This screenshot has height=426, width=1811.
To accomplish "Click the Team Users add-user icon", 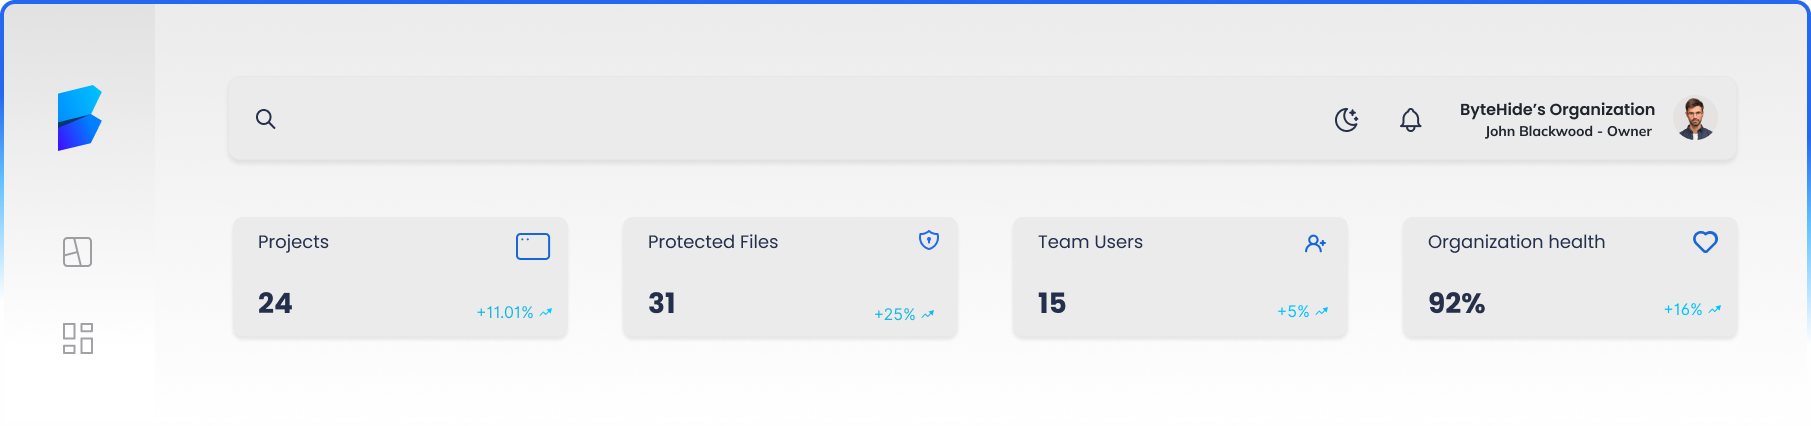I will click(x=1315, y=243).
